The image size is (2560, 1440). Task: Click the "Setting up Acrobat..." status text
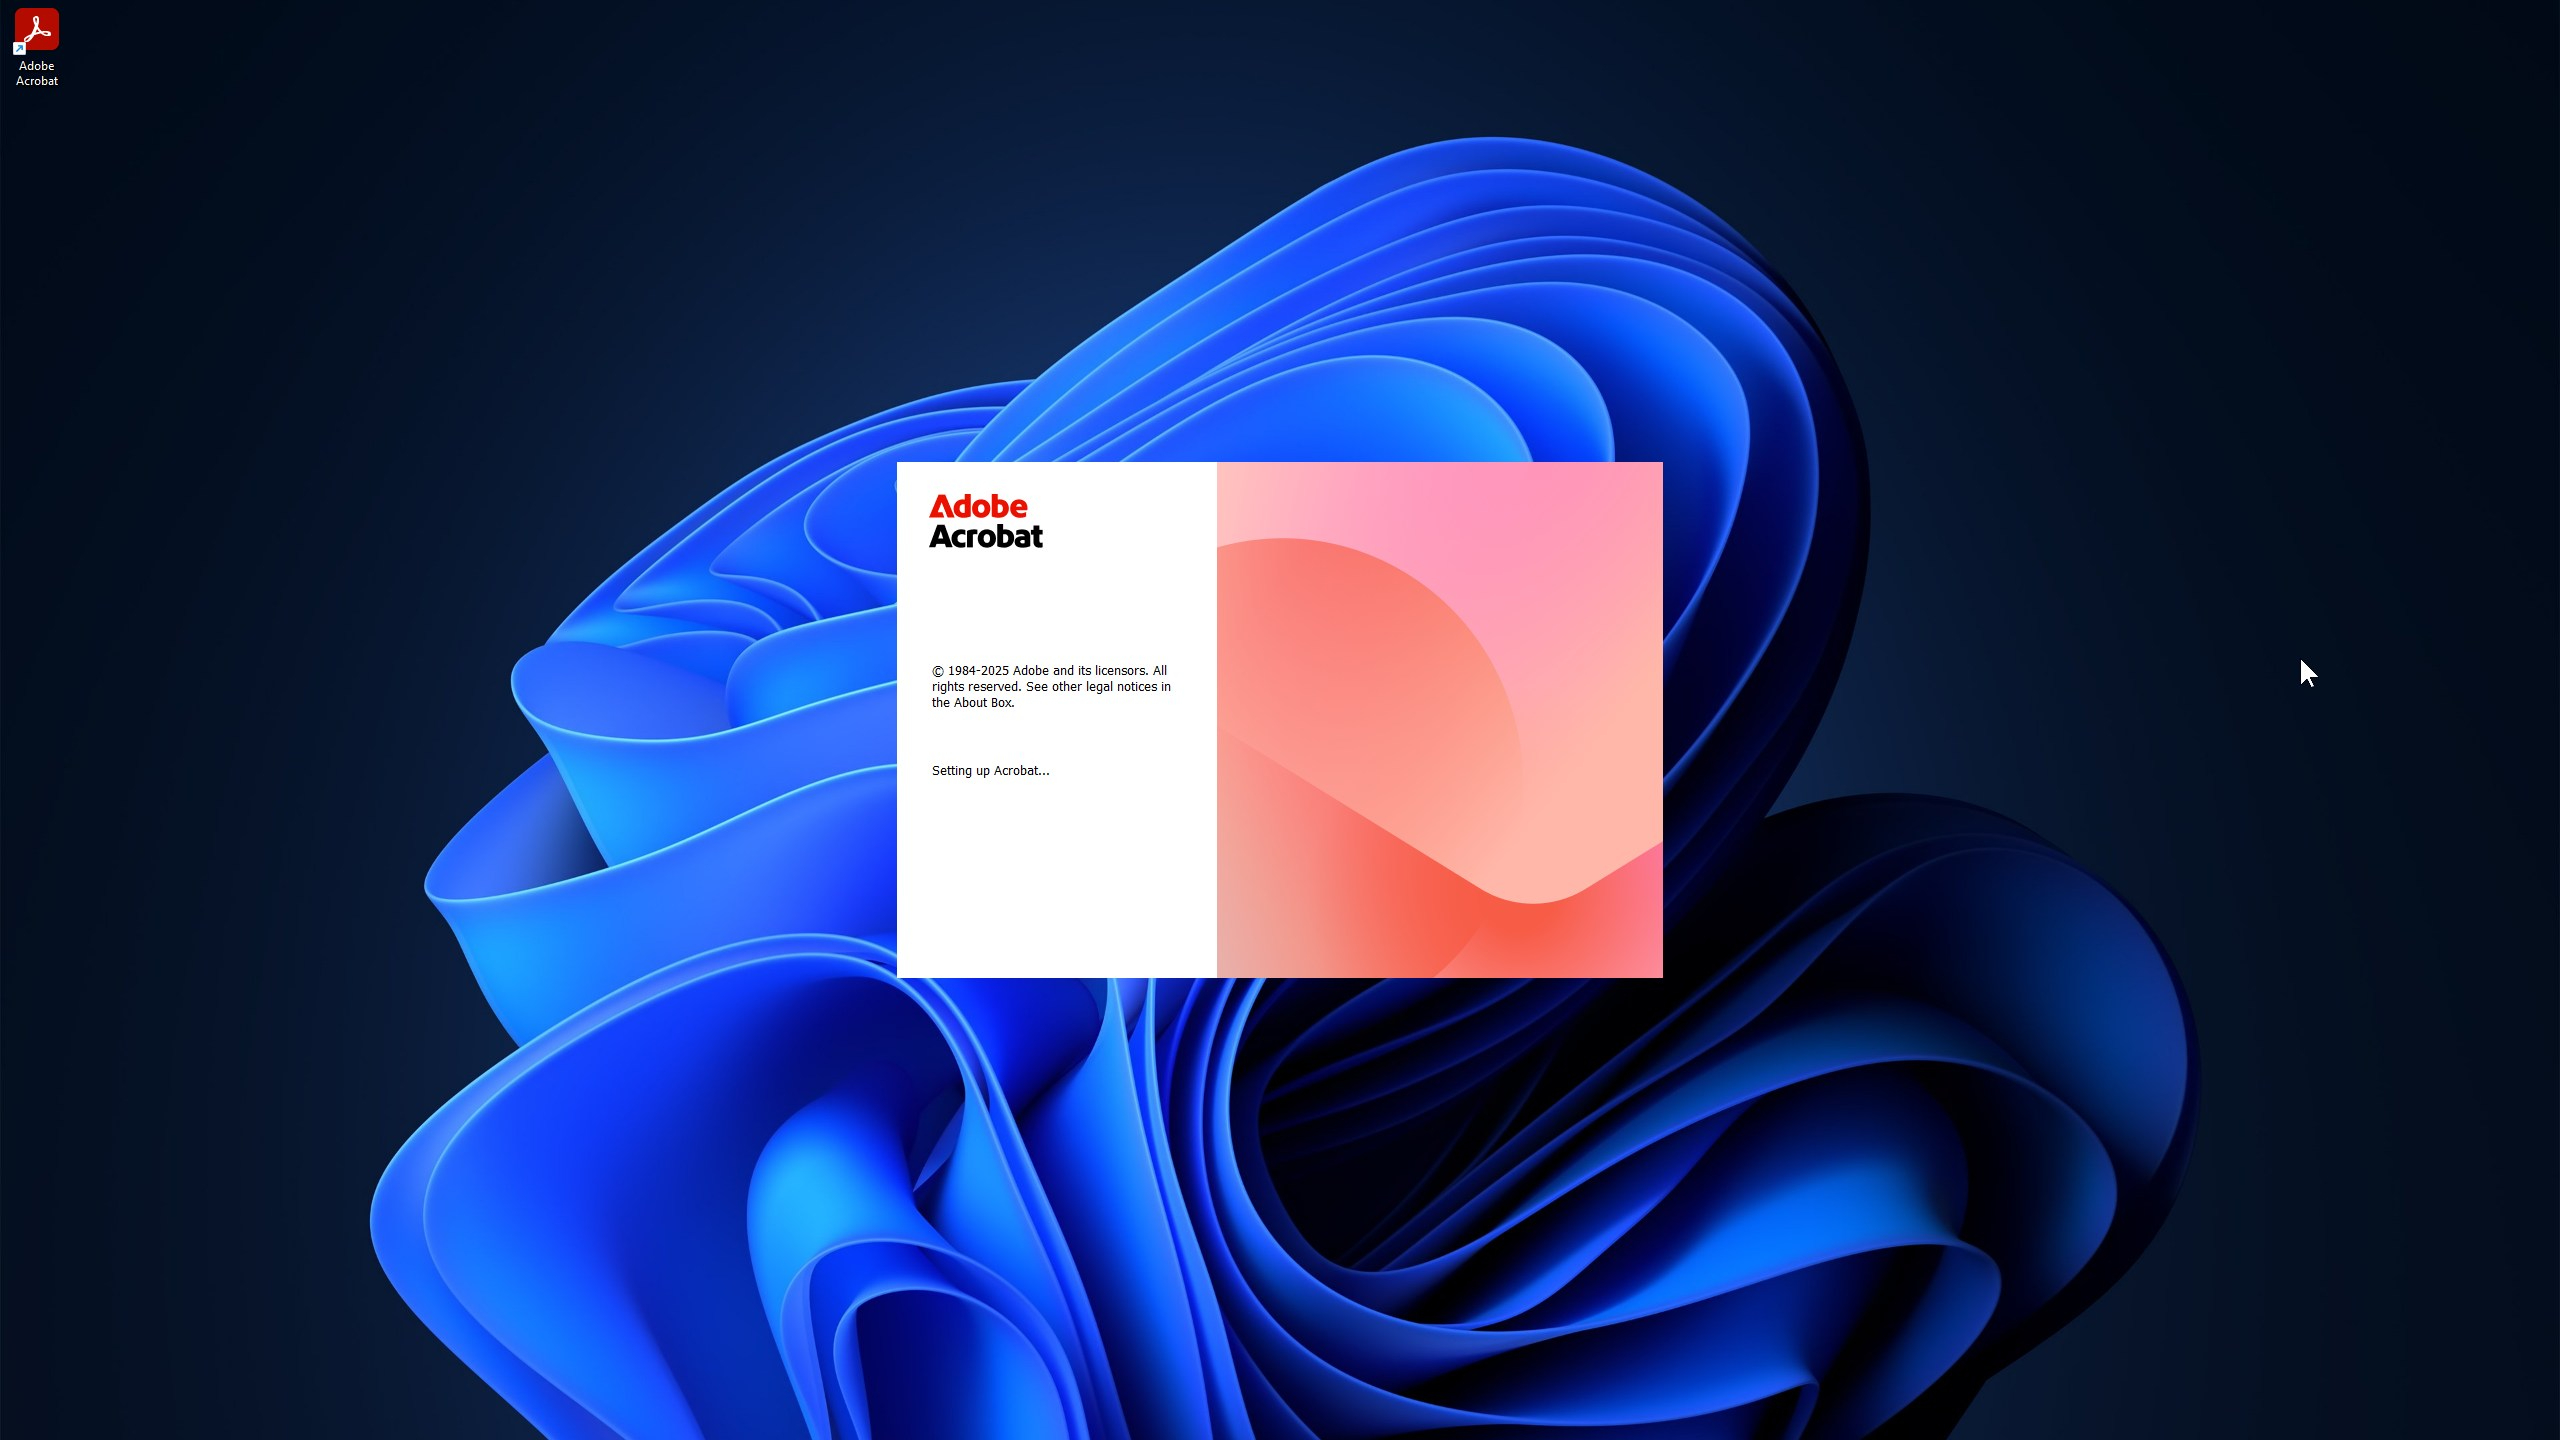tap(990, 771)
